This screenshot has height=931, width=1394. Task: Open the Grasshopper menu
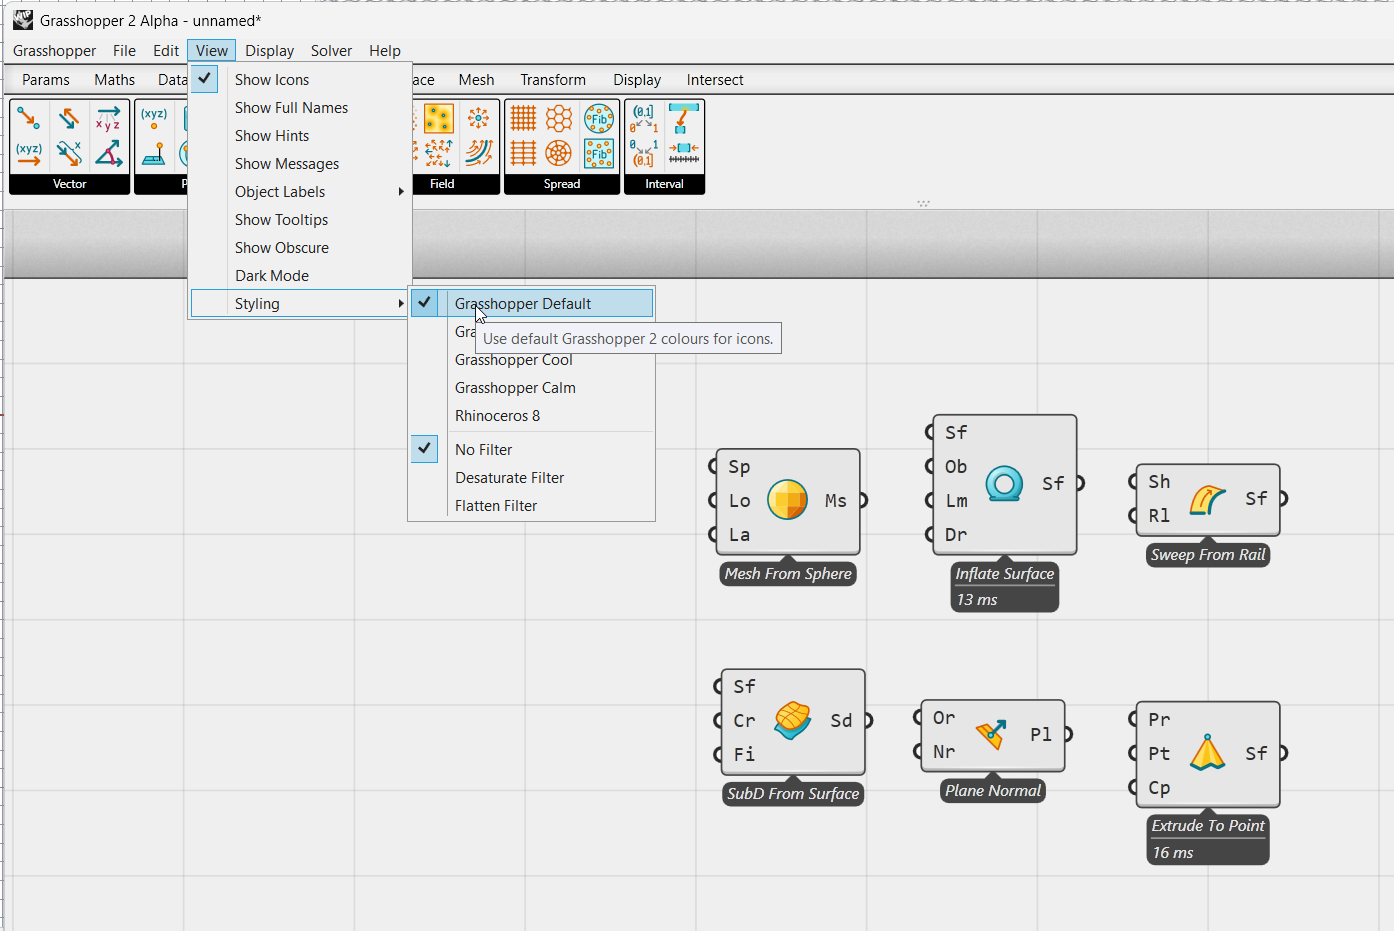[54, 50]
